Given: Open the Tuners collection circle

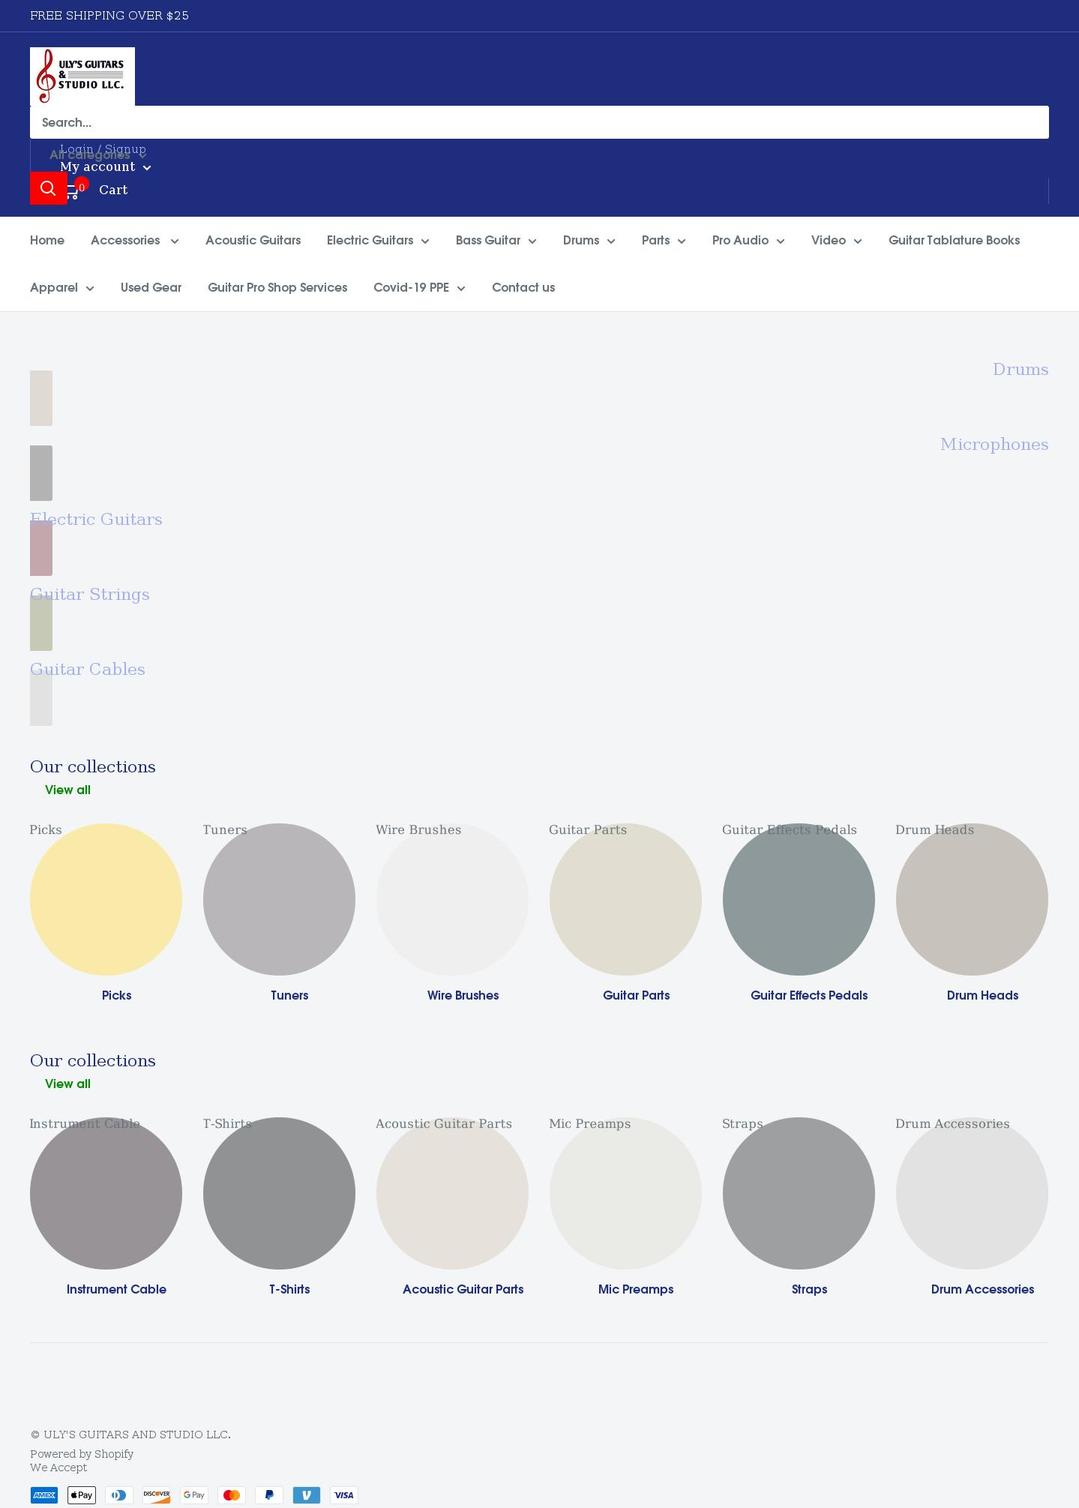Looking at the screenshot, I should (x=279, y=899).
